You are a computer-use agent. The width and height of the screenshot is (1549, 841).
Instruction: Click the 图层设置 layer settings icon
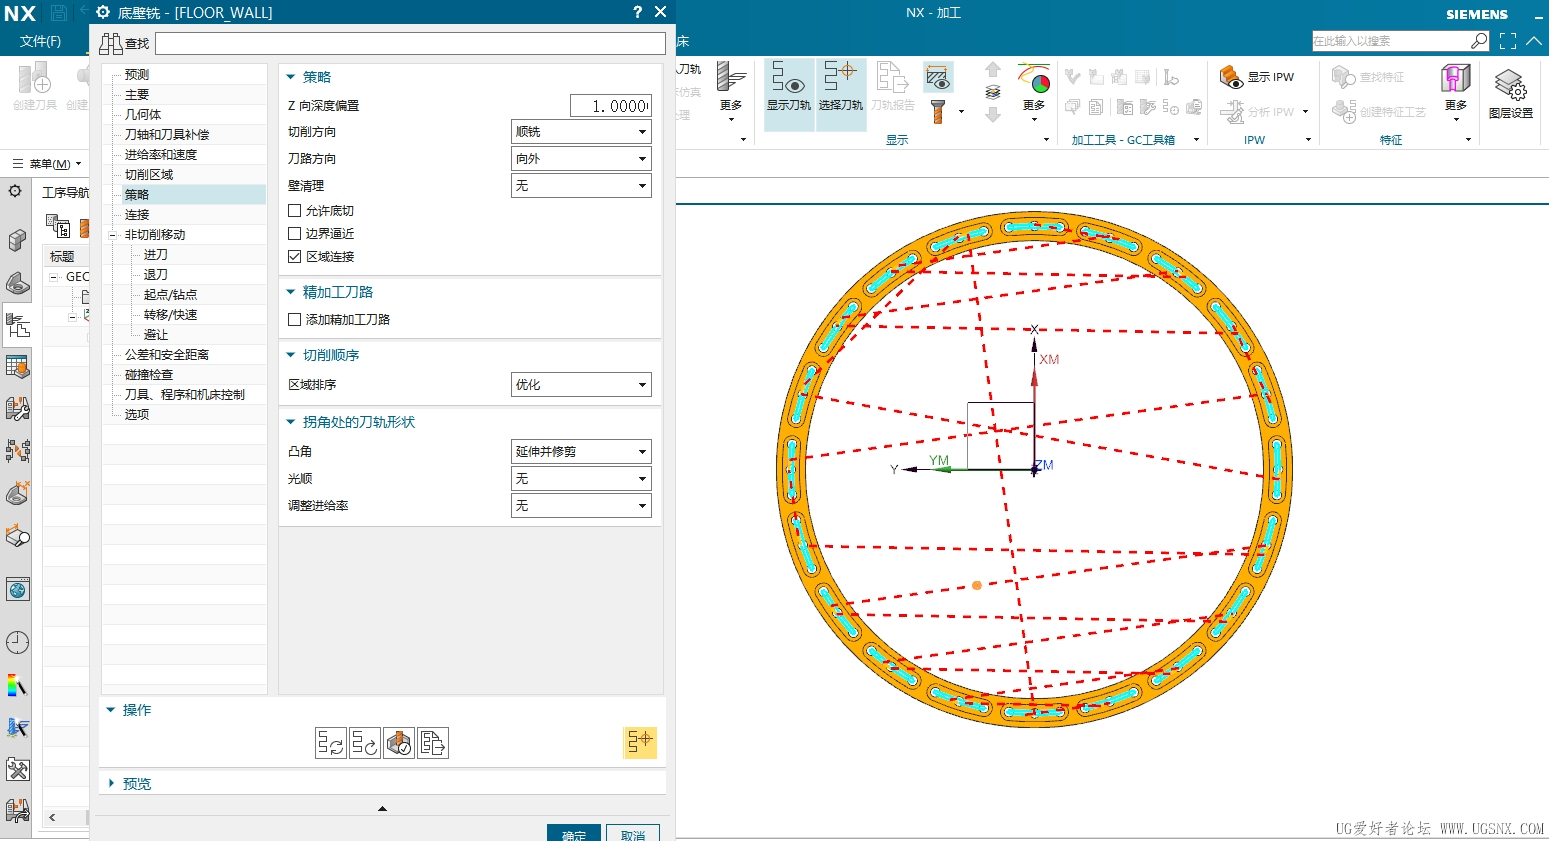(x=1510, y=93)
